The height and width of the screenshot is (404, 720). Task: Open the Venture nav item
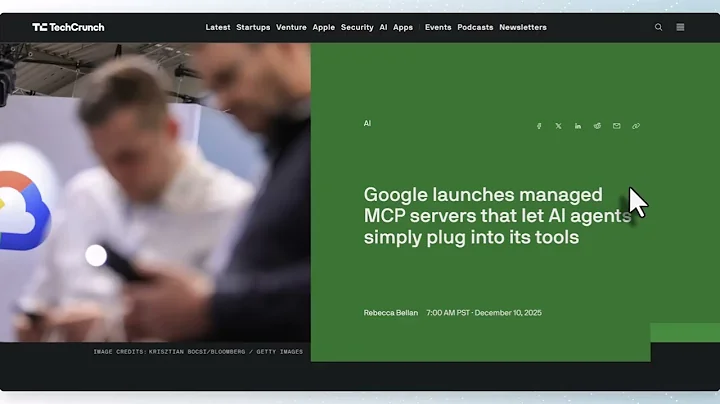pos(291,28)
